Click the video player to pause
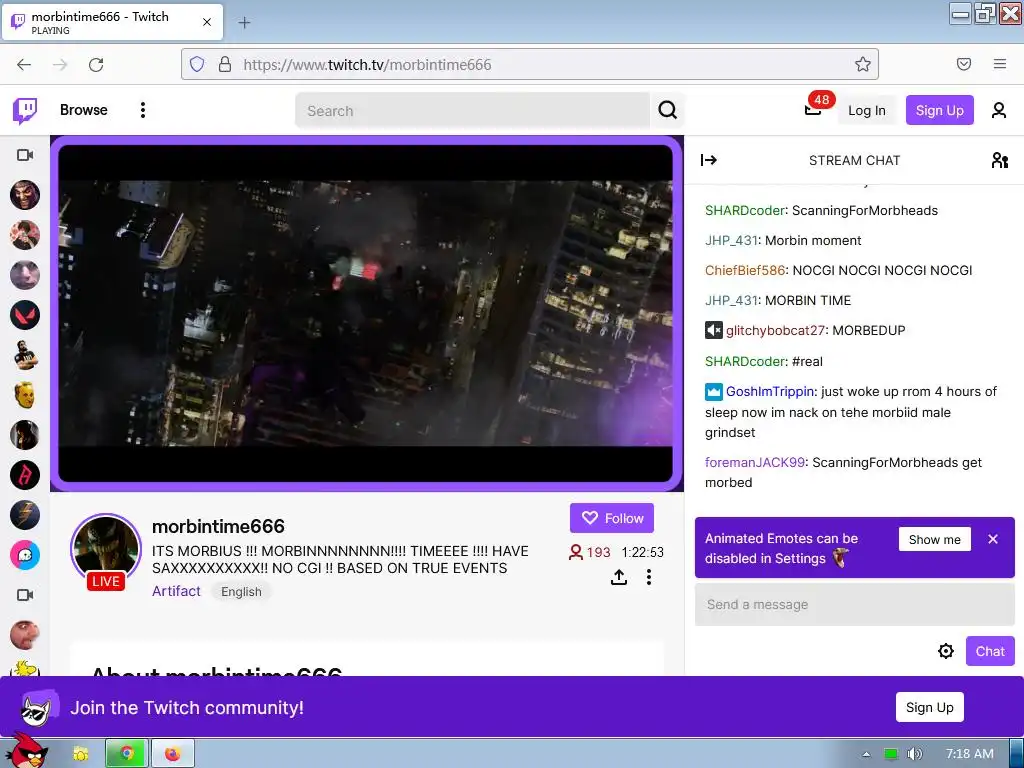 click(365, 313)
